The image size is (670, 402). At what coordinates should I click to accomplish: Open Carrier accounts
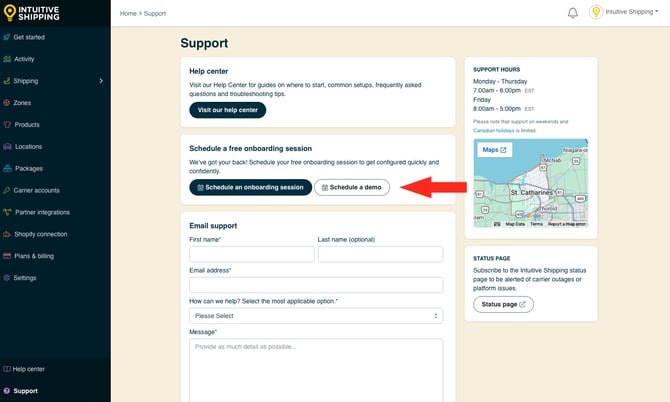point(36,190)
